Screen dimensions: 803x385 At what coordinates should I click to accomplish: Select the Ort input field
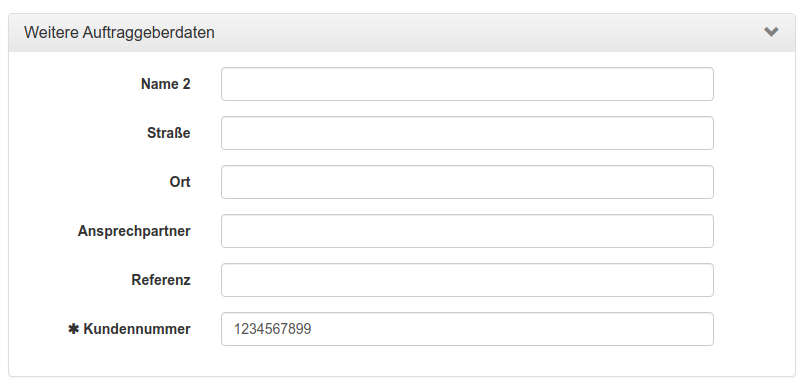point(467,182)
